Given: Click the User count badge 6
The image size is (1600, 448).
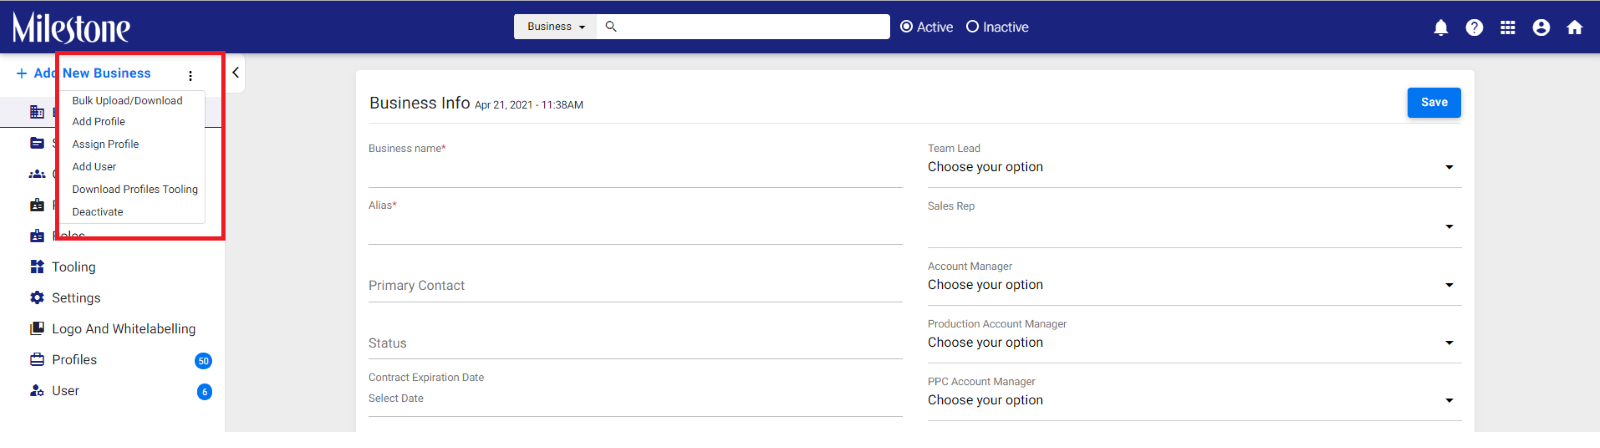Looking at the screenshot, I should pyautogui.click(x=204, y=392).
